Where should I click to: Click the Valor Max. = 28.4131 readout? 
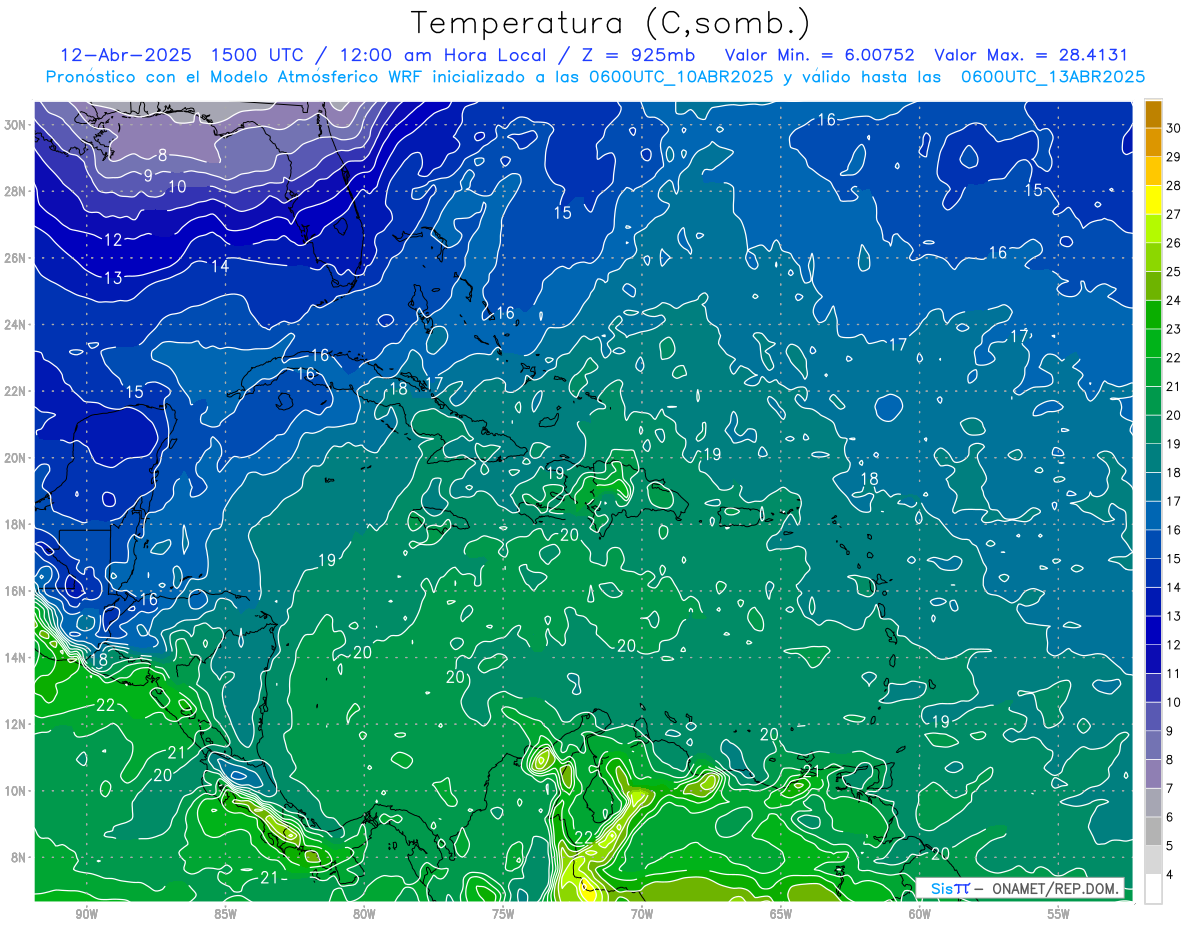[1031, 55]
